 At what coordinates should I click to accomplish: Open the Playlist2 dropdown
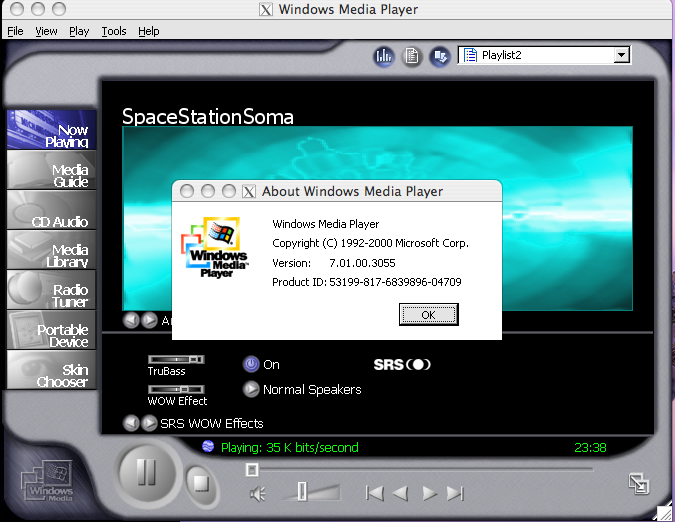[x=621, y=55]
